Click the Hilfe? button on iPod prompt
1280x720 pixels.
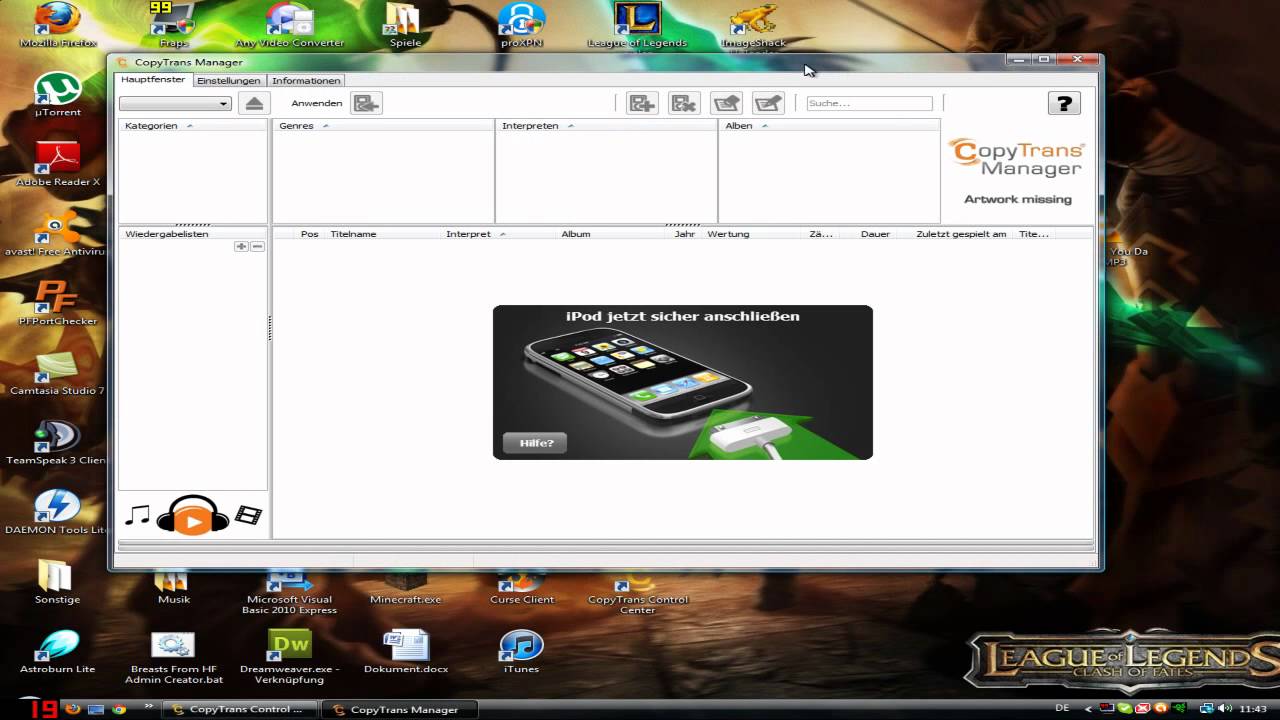pyautogui.click(x=535, y=442)
